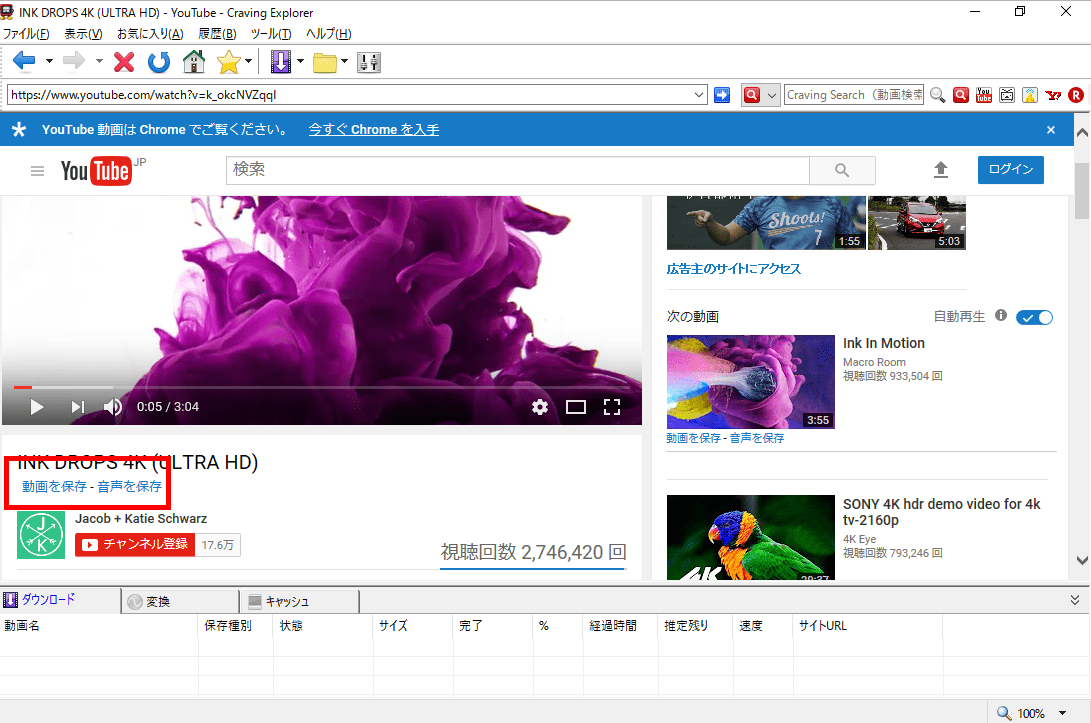The image size is (1091, 723).
Task: Expand the download icon dropdown arrow
Action: (x=300, y=61)
